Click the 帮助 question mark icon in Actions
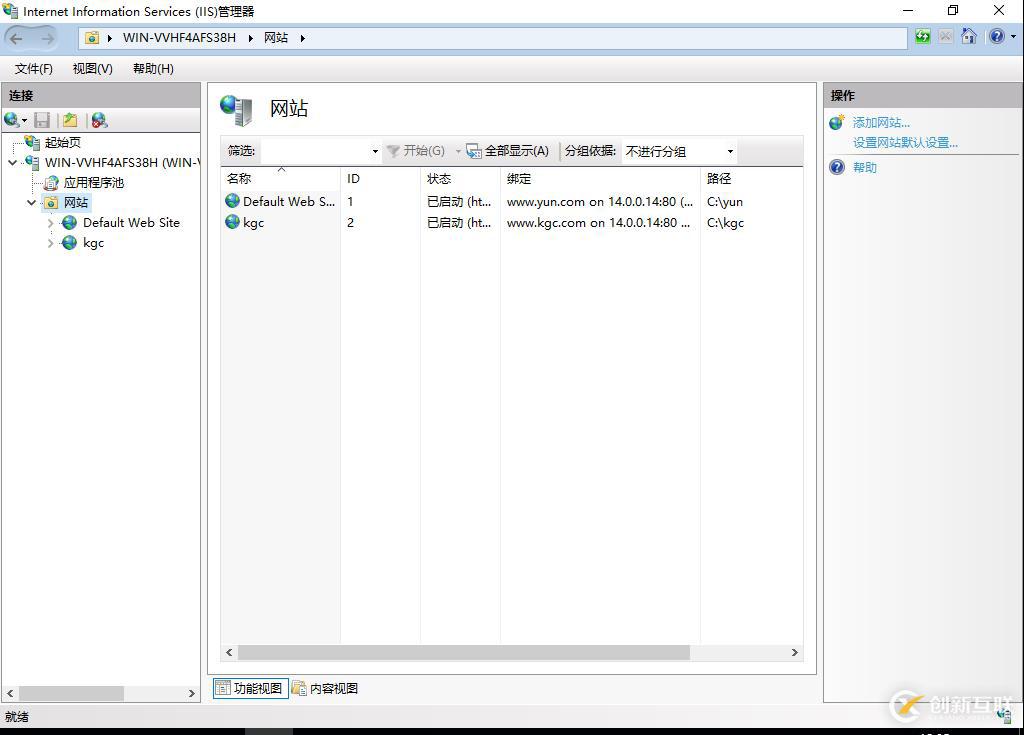 click(837, 167)
